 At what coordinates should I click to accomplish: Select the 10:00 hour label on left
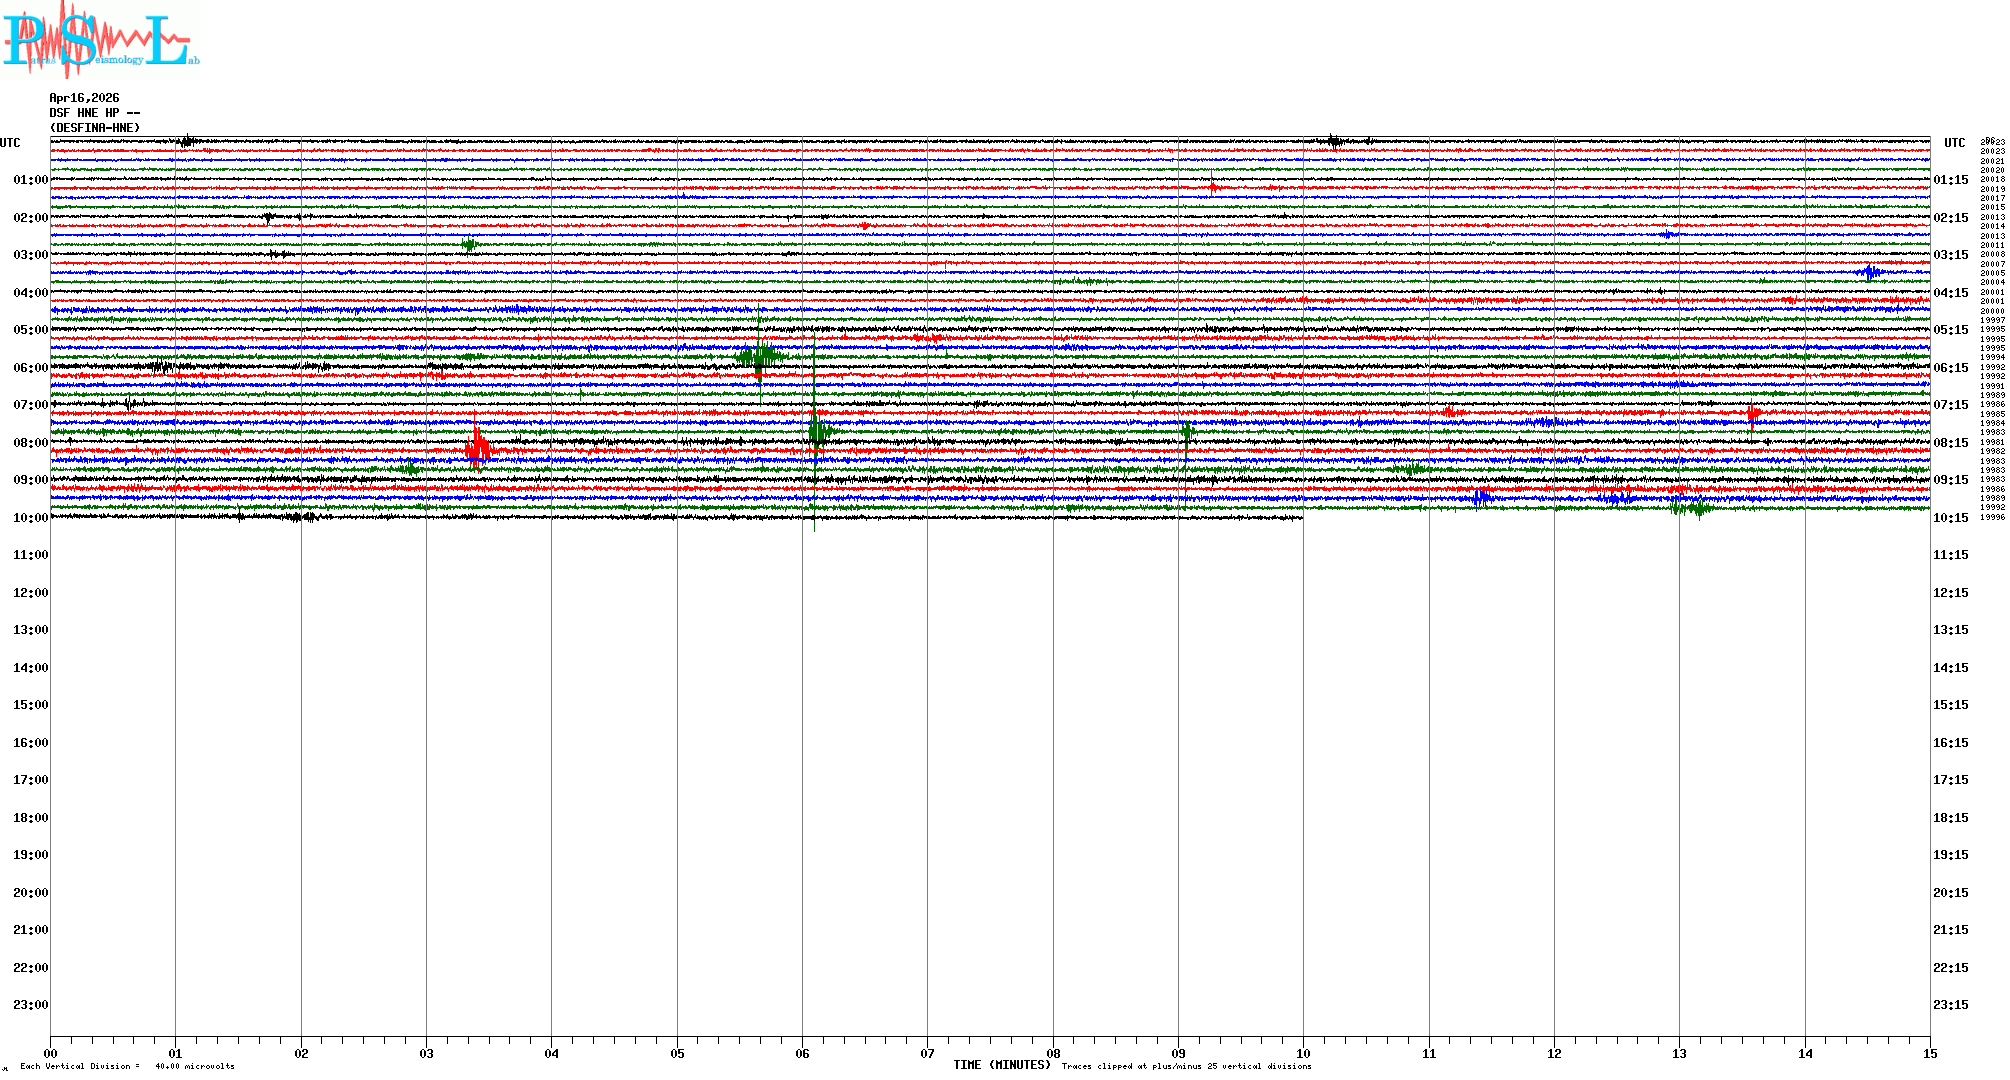[30, 518]
